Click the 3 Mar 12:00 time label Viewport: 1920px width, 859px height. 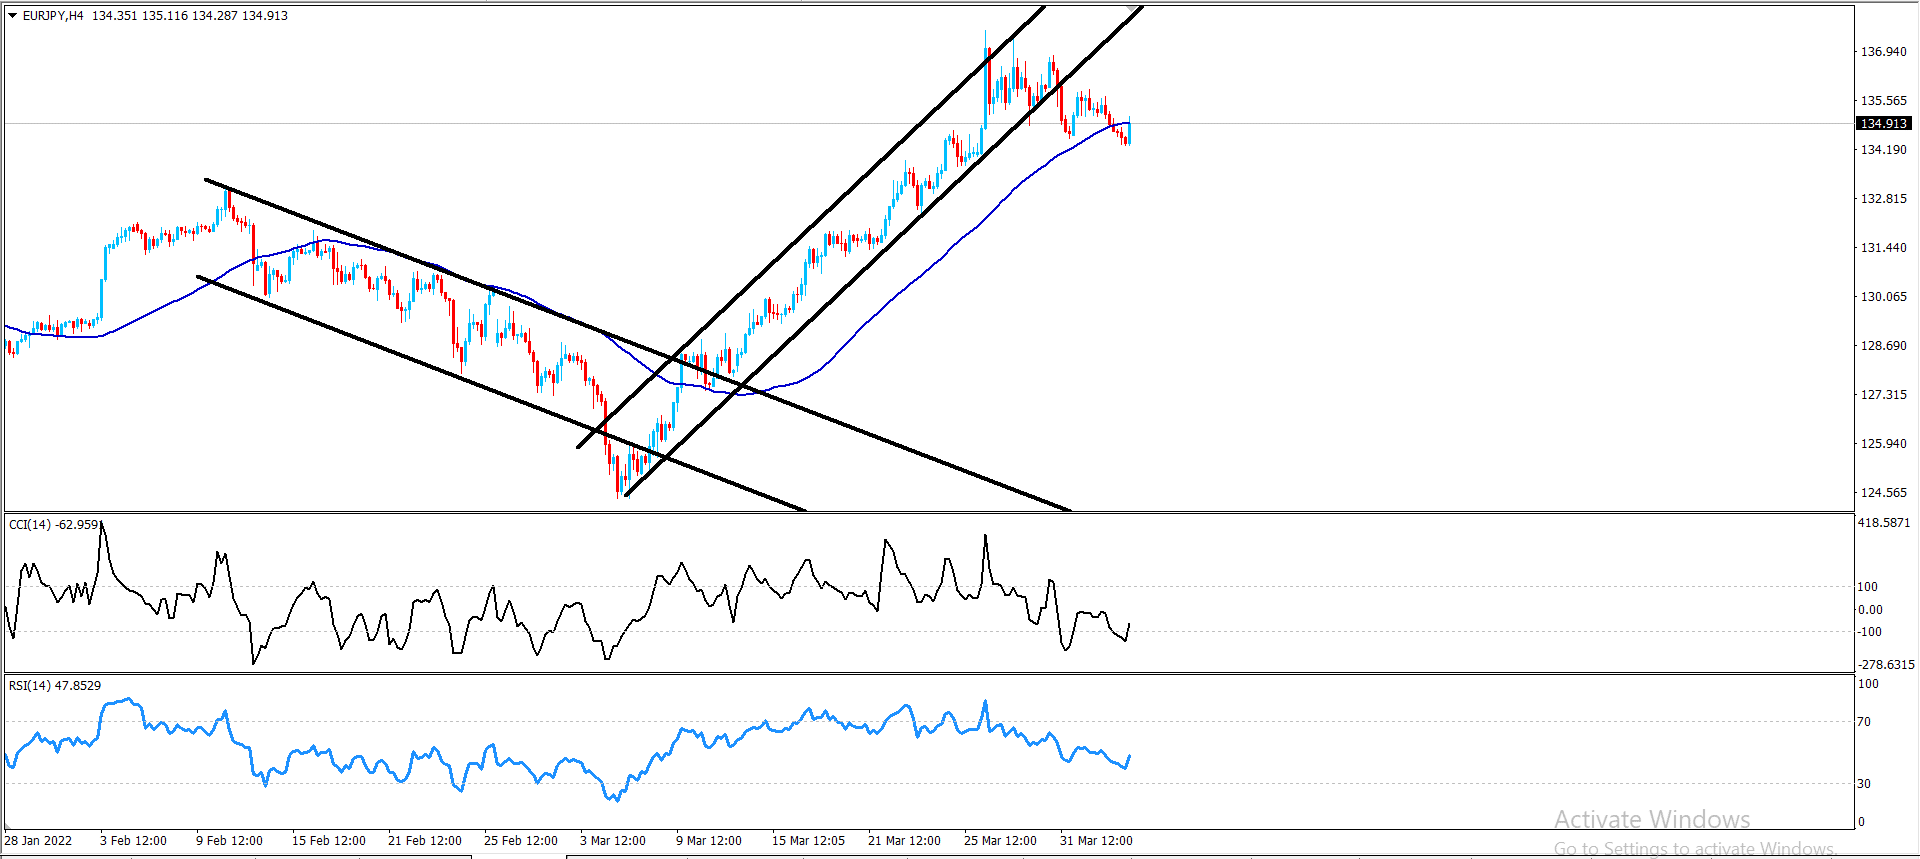[613, 841]
